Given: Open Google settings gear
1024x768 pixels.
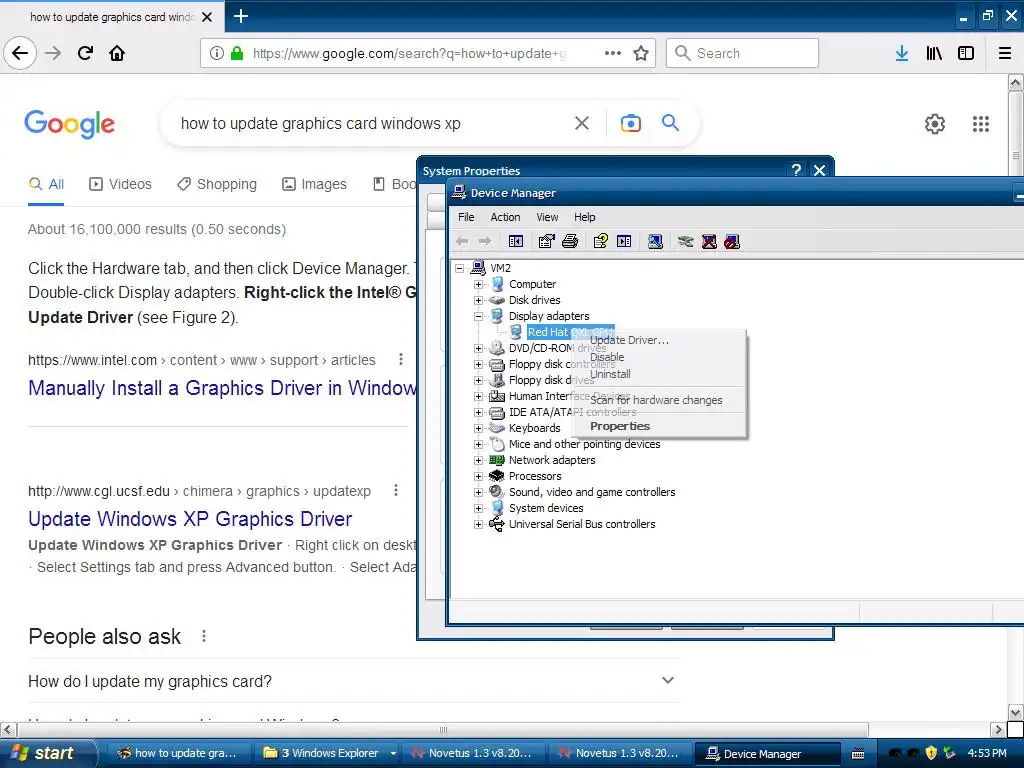Looking at the screenshot, I should tap(935, 123).
